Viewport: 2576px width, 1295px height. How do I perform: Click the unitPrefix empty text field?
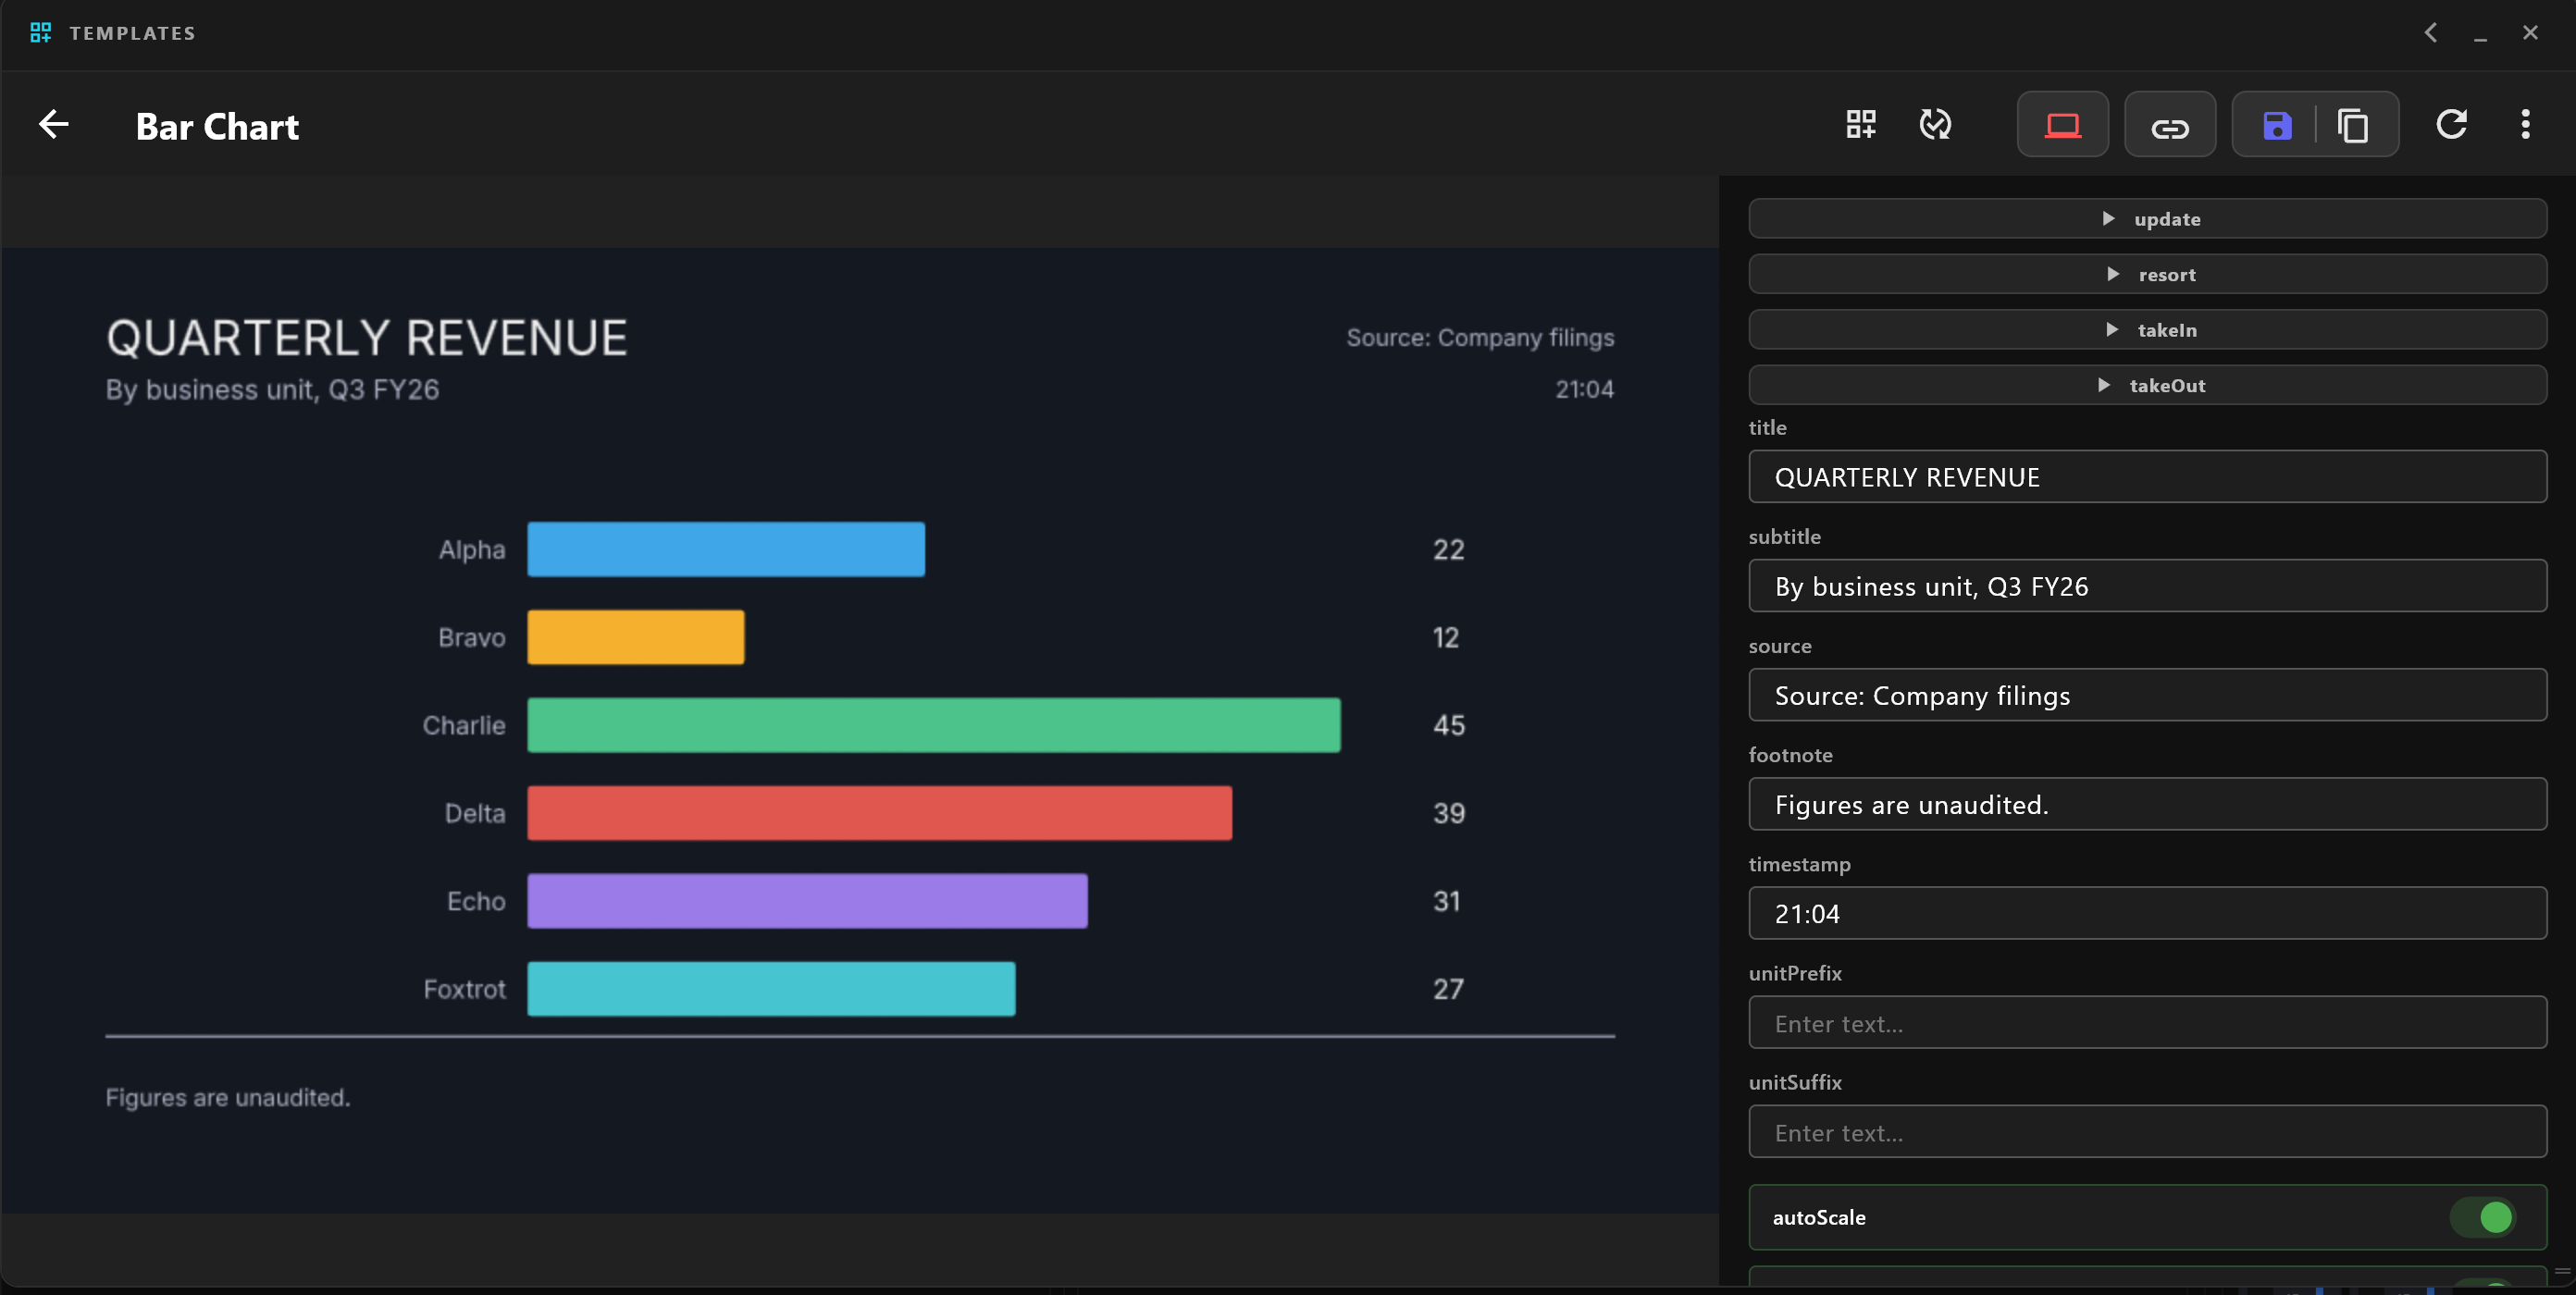[2147, 1023]
